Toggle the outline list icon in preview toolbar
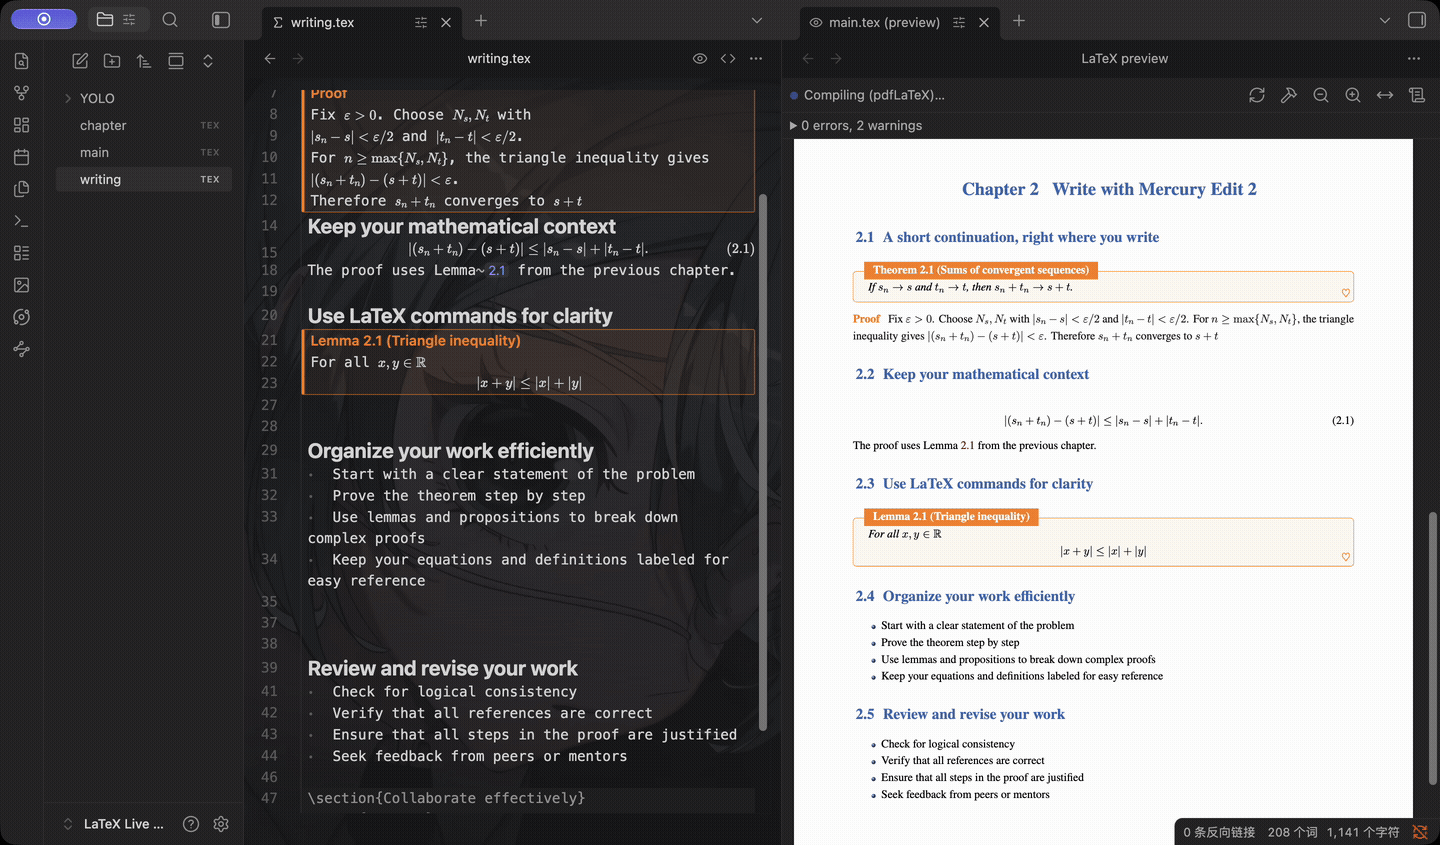The image size is (1440, 845). (x=1417, y=95)
